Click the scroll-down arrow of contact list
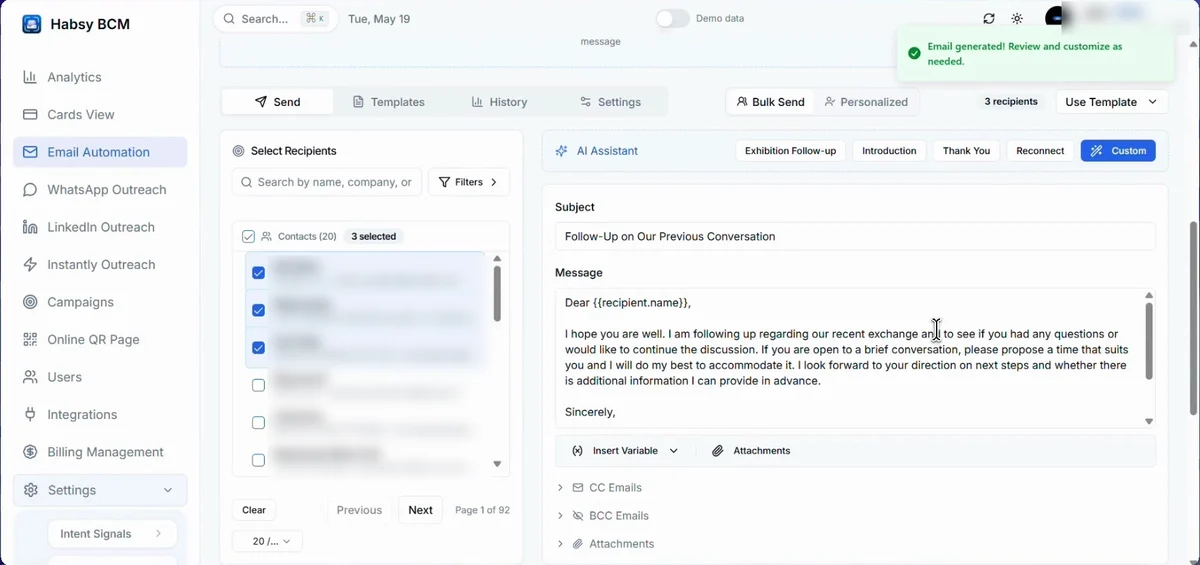 (497, 464)
